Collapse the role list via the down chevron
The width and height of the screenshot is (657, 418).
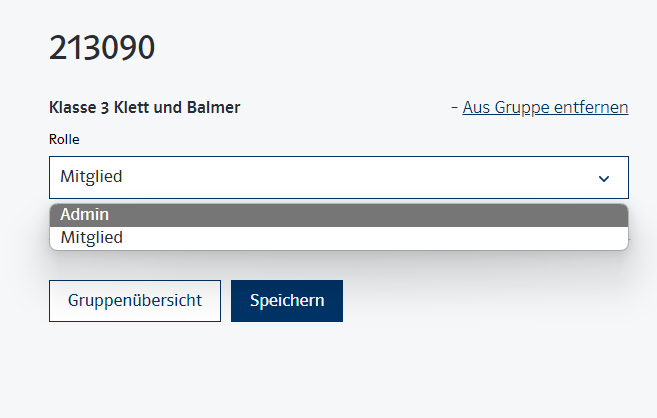pos(604,178)
